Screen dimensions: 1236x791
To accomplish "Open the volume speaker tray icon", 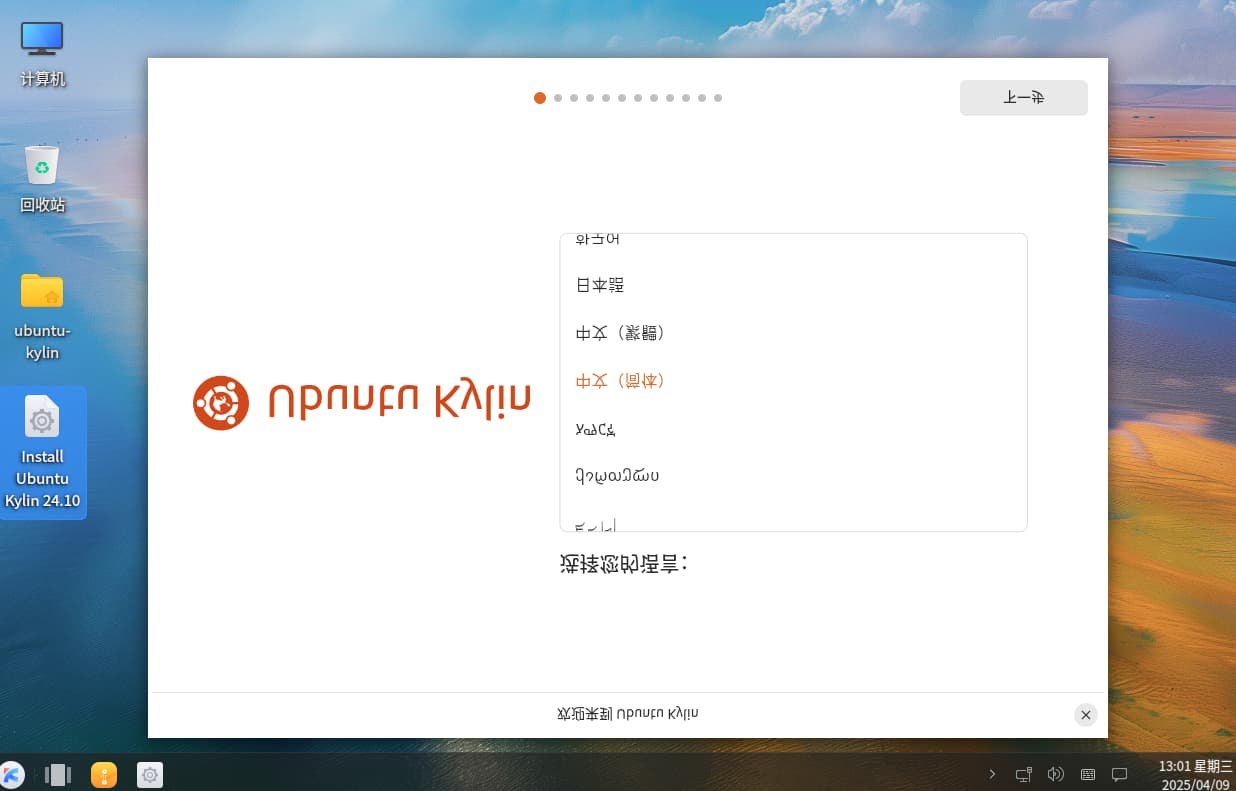I will pos(1055,774).
